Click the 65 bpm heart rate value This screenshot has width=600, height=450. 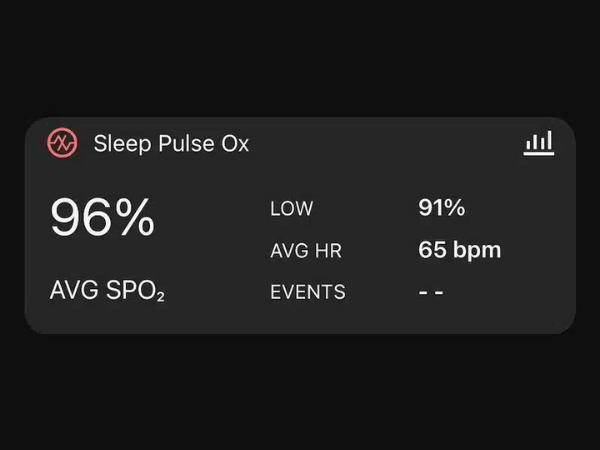tap(459, 250)
